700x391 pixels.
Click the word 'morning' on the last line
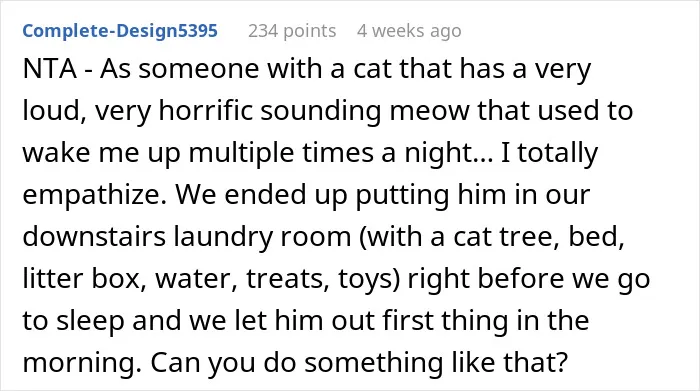click(79, 363)
